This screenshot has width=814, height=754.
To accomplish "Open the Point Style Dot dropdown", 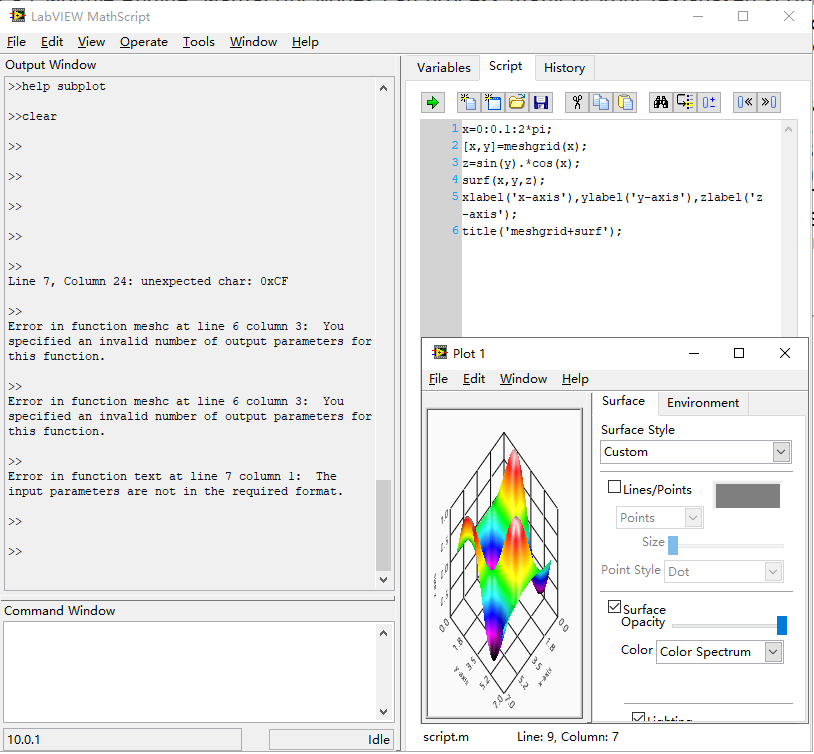I will click(x=724, y=572).
